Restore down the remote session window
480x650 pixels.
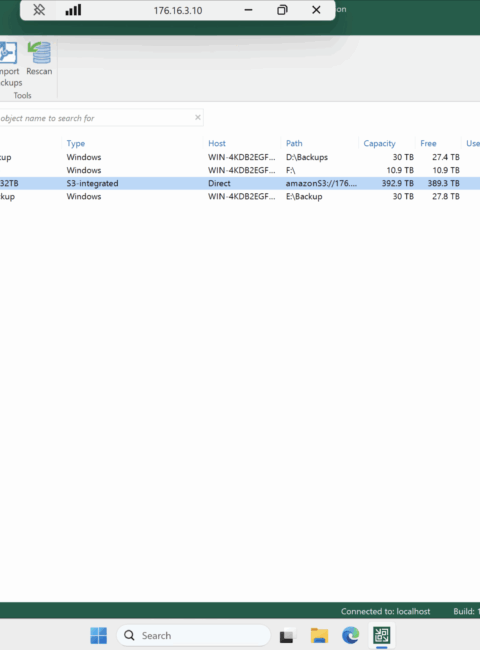282,10
